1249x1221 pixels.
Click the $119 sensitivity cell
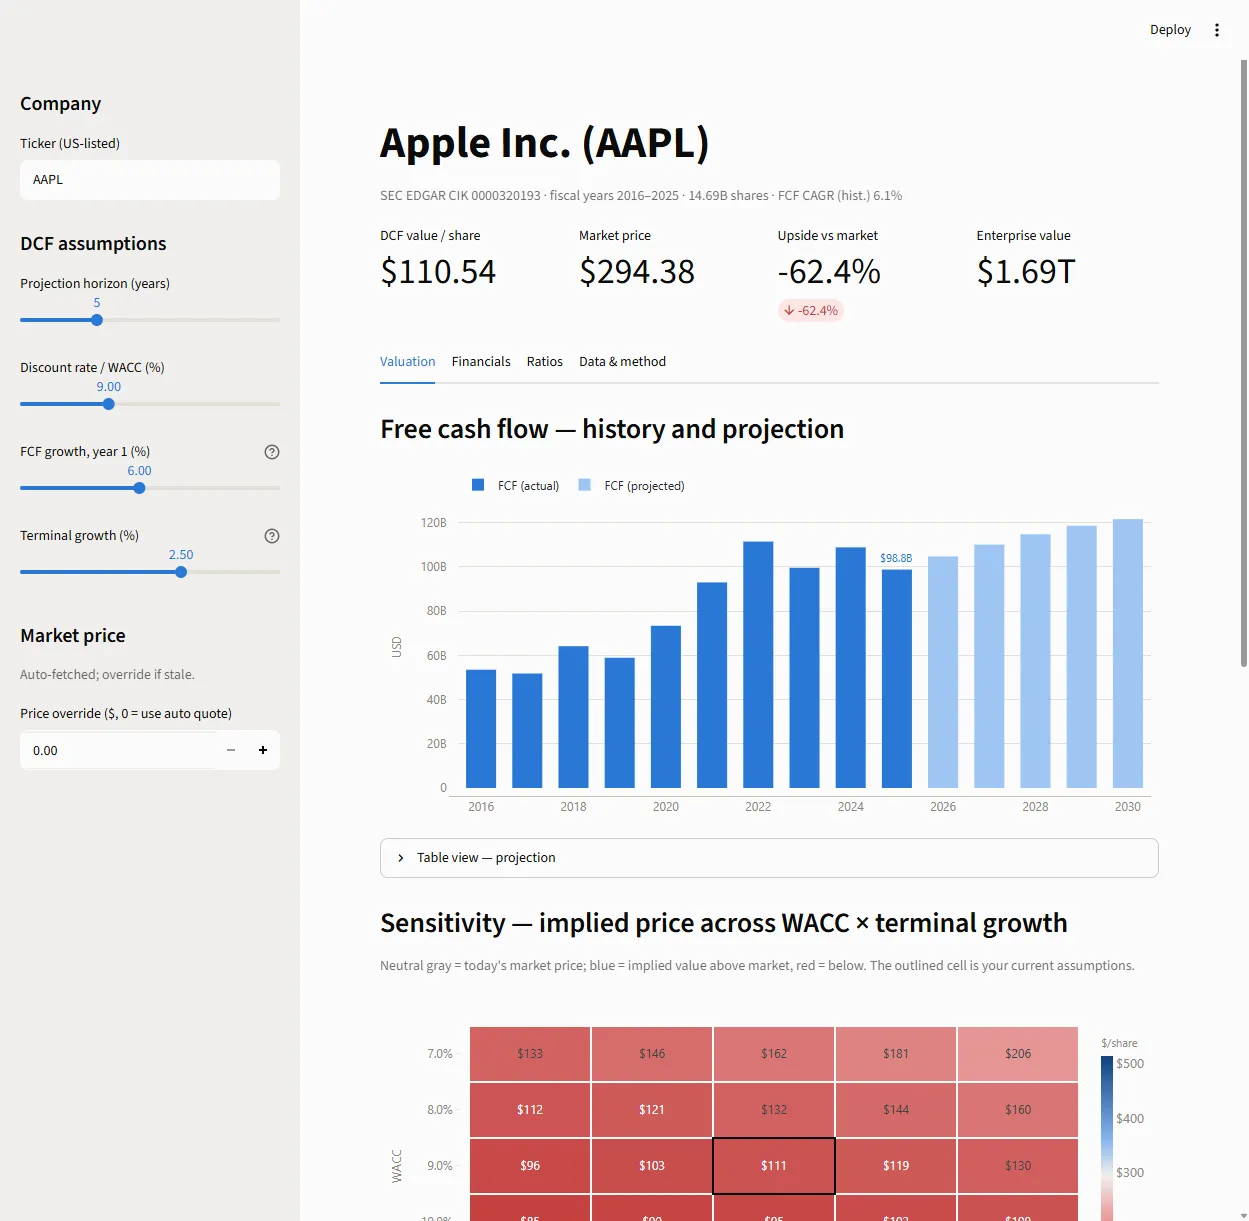[896, 1166]
